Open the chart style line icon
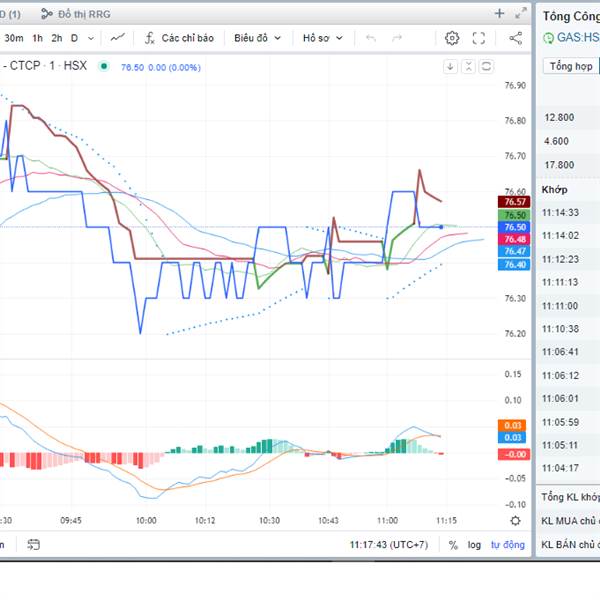The height and width of the screenshot is (600, 600). tap(118, 38)
